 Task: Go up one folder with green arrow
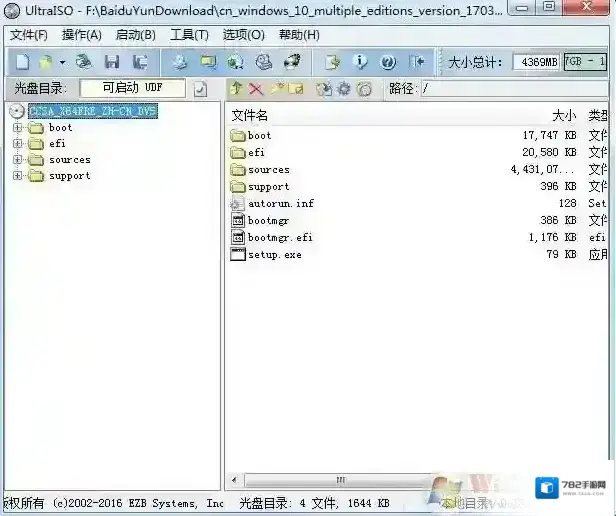point(236,89)
